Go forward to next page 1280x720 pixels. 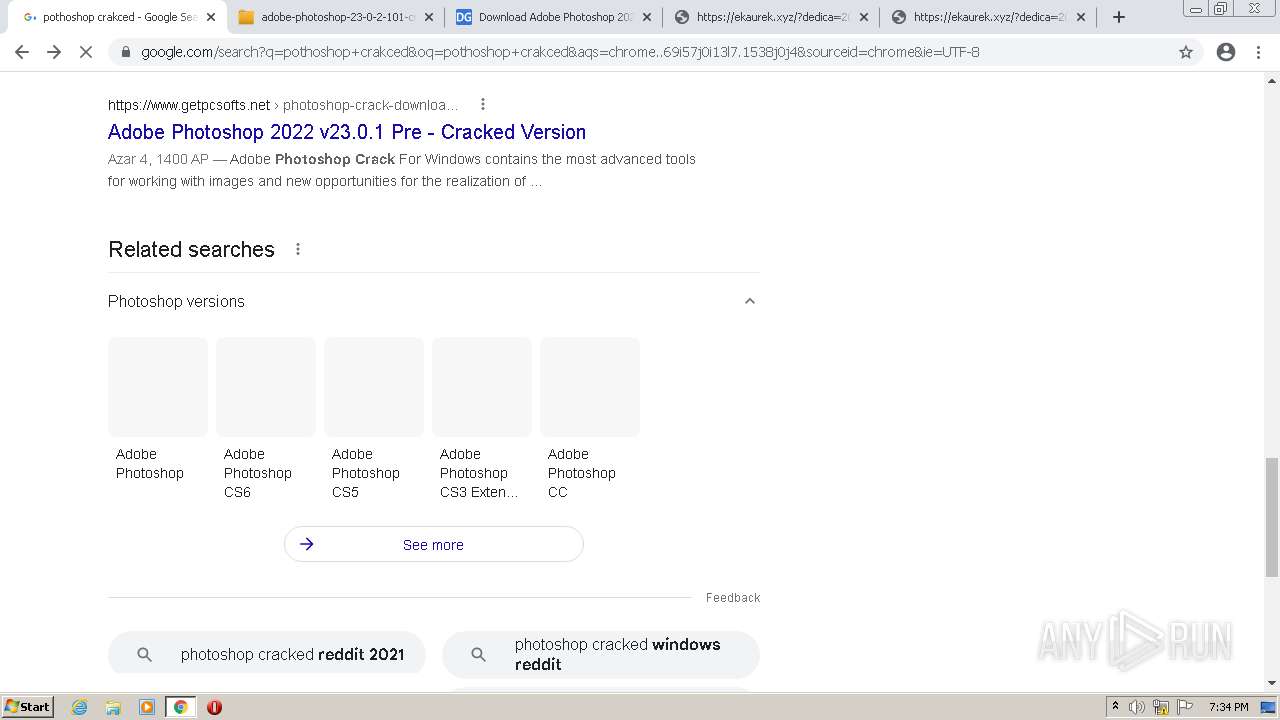pyautogui.click(x=54, y=52)
